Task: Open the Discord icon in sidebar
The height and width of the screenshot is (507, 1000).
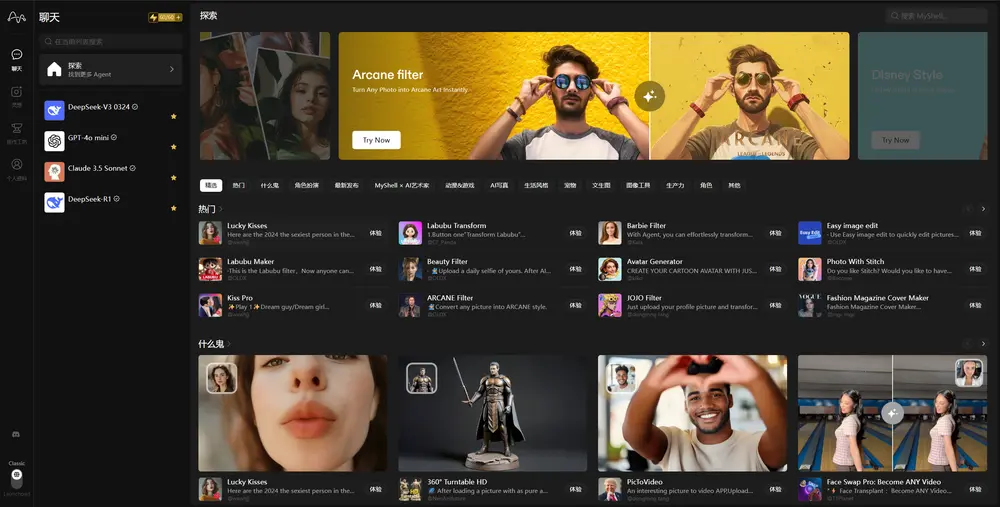Action: (x=16, y=434)
